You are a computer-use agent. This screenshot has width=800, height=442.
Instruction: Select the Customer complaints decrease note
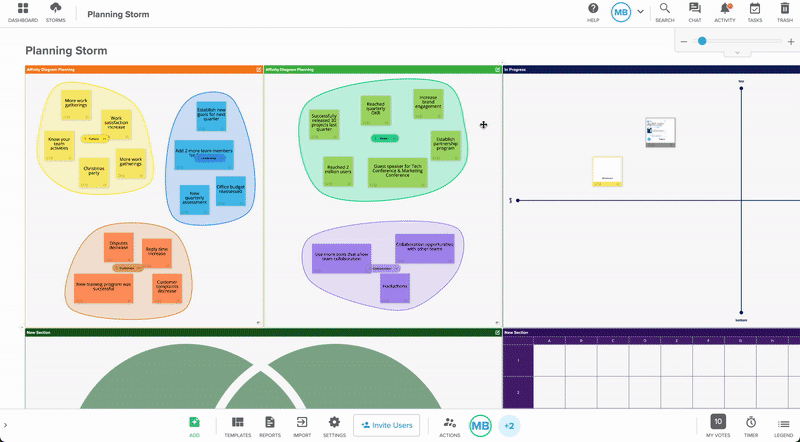click(167, 288)
